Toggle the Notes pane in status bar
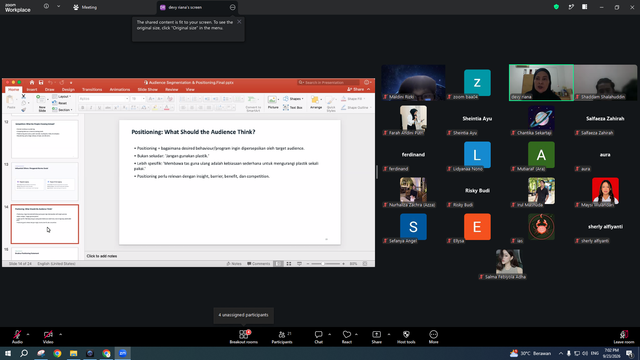Image resolution: width=640 pixels, height=360 pixels. 234,264
